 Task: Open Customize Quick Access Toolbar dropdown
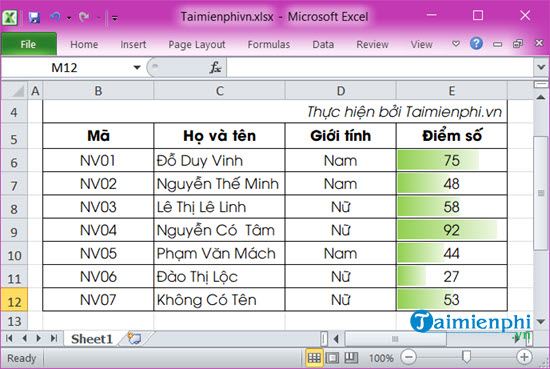pos(115,18)
